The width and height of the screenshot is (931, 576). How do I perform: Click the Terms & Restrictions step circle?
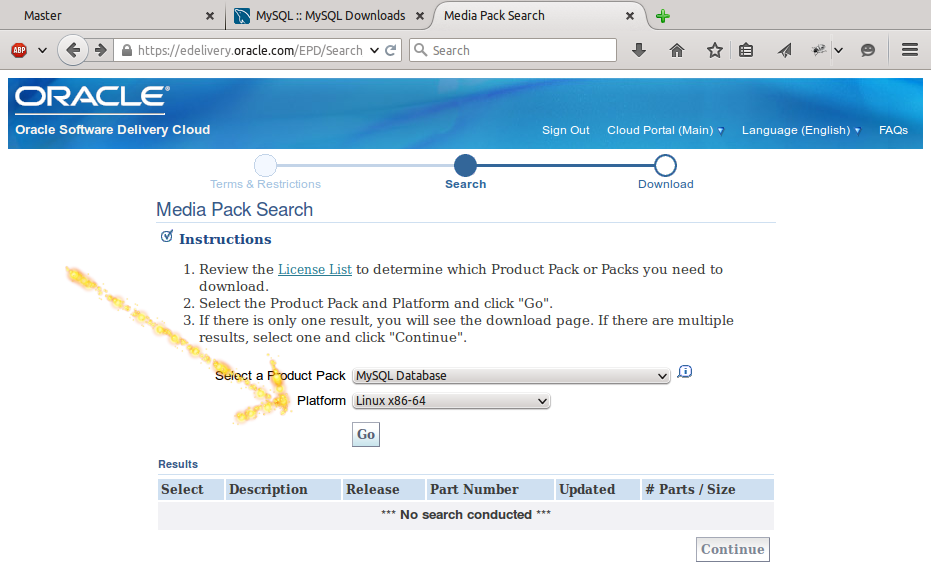click(265, 165)
